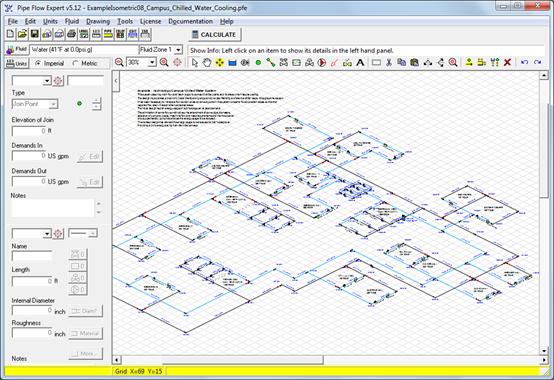
Task: Click the Undo arrow icon
Action: (525, 63)
